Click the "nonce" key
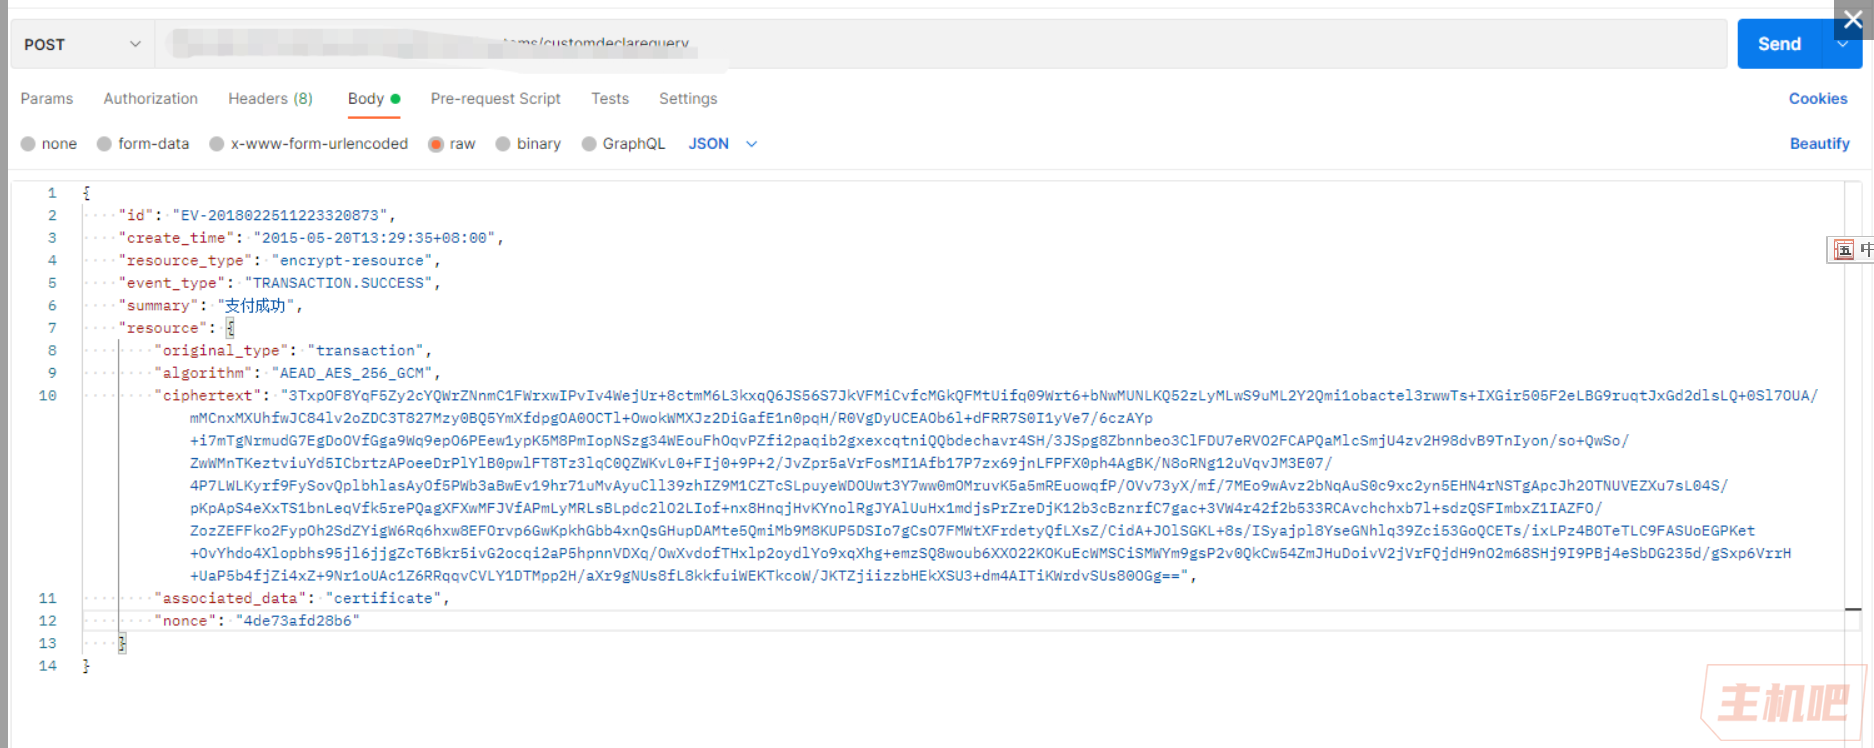The height and width of the screenshot is (748, 1874). 185,621
